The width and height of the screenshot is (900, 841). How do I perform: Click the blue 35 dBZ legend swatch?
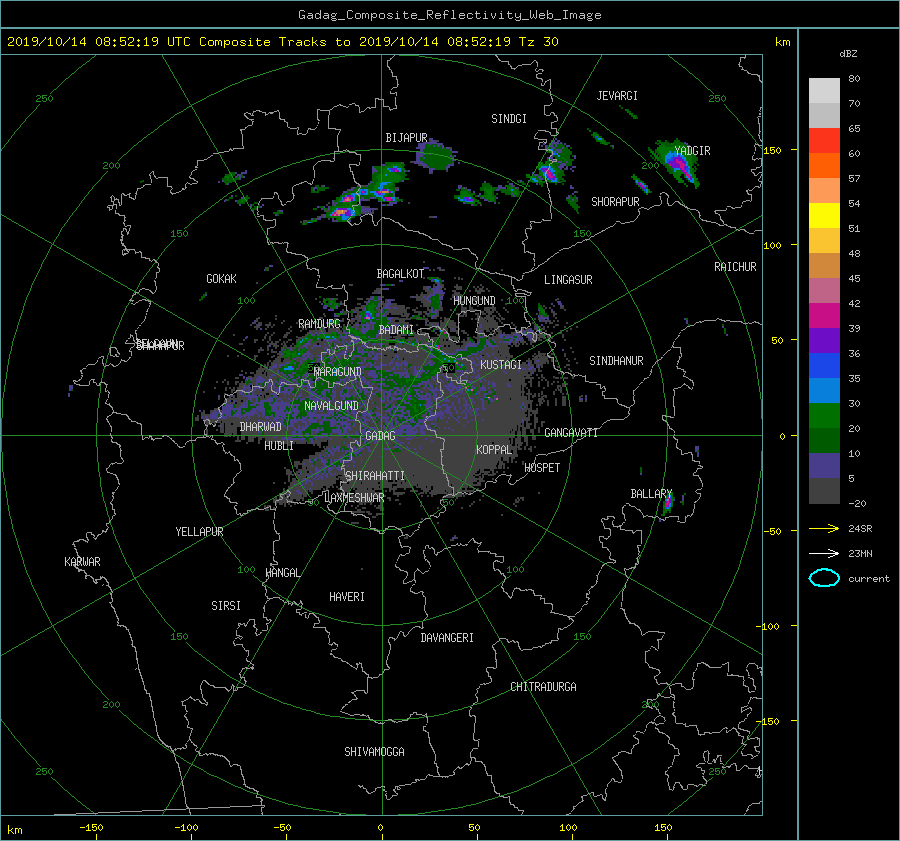point(824,366)
